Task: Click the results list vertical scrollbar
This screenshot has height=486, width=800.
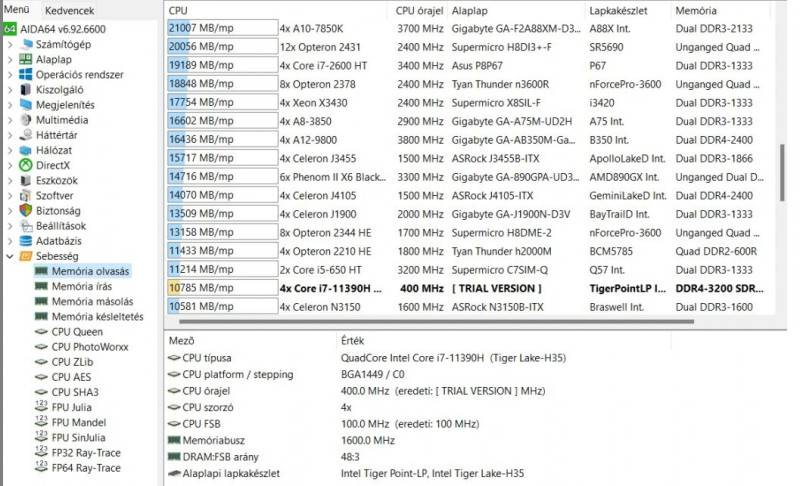Action: (x=782, y=172)
